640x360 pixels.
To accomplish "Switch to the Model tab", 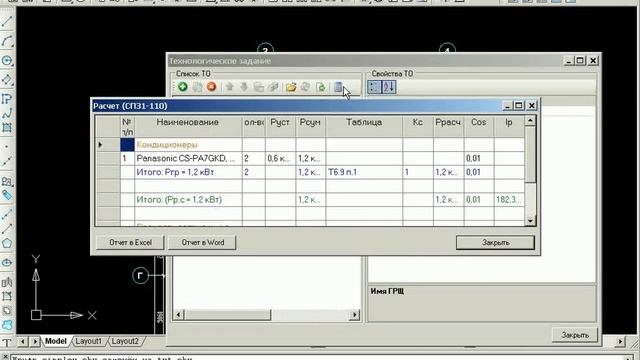I will coord(56,341).
